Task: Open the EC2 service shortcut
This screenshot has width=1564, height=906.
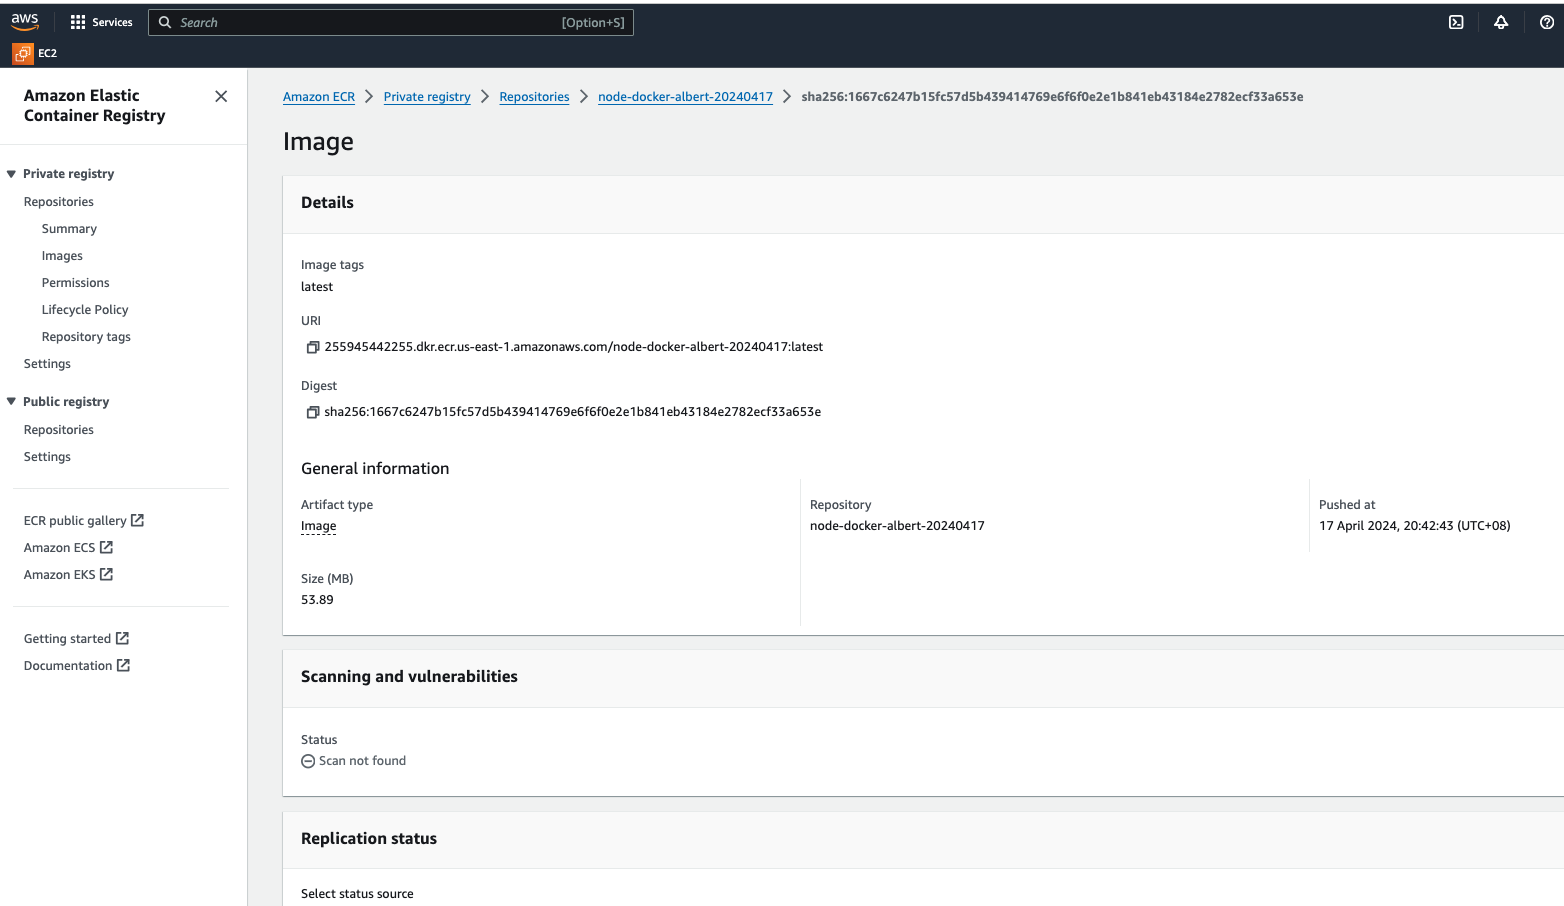Action: coord(35,53)
